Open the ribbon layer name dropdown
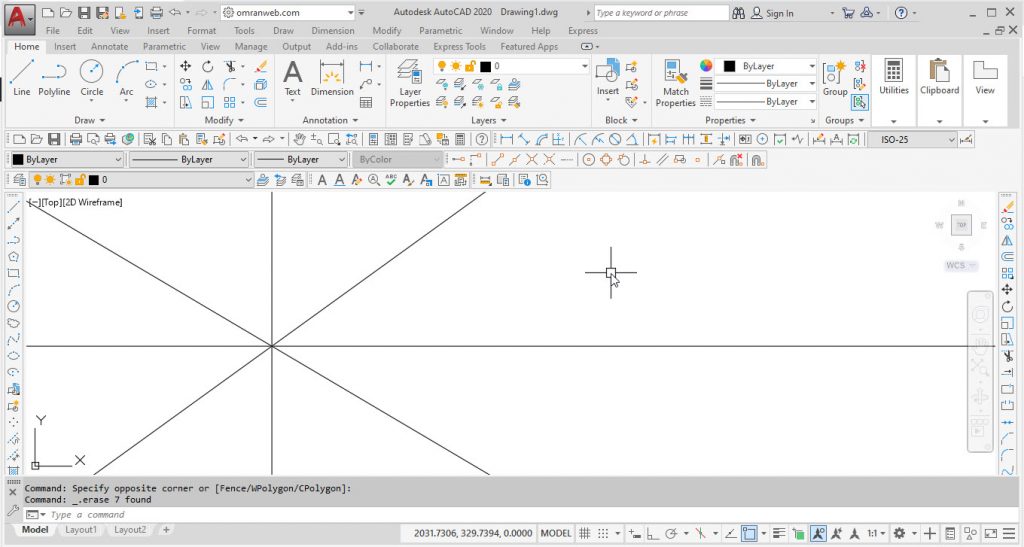 540,66
